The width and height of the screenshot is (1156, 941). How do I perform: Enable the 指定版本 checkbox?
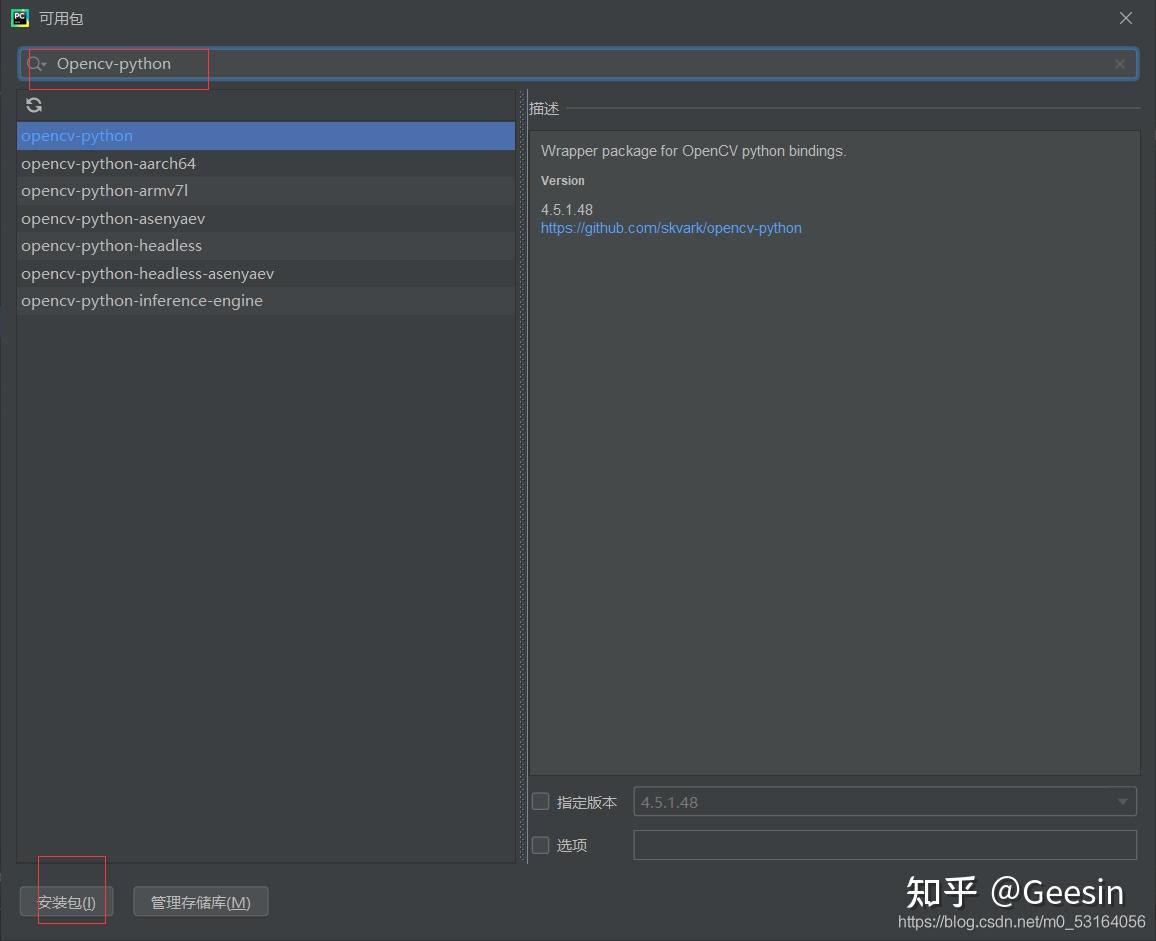coord(540,801)
